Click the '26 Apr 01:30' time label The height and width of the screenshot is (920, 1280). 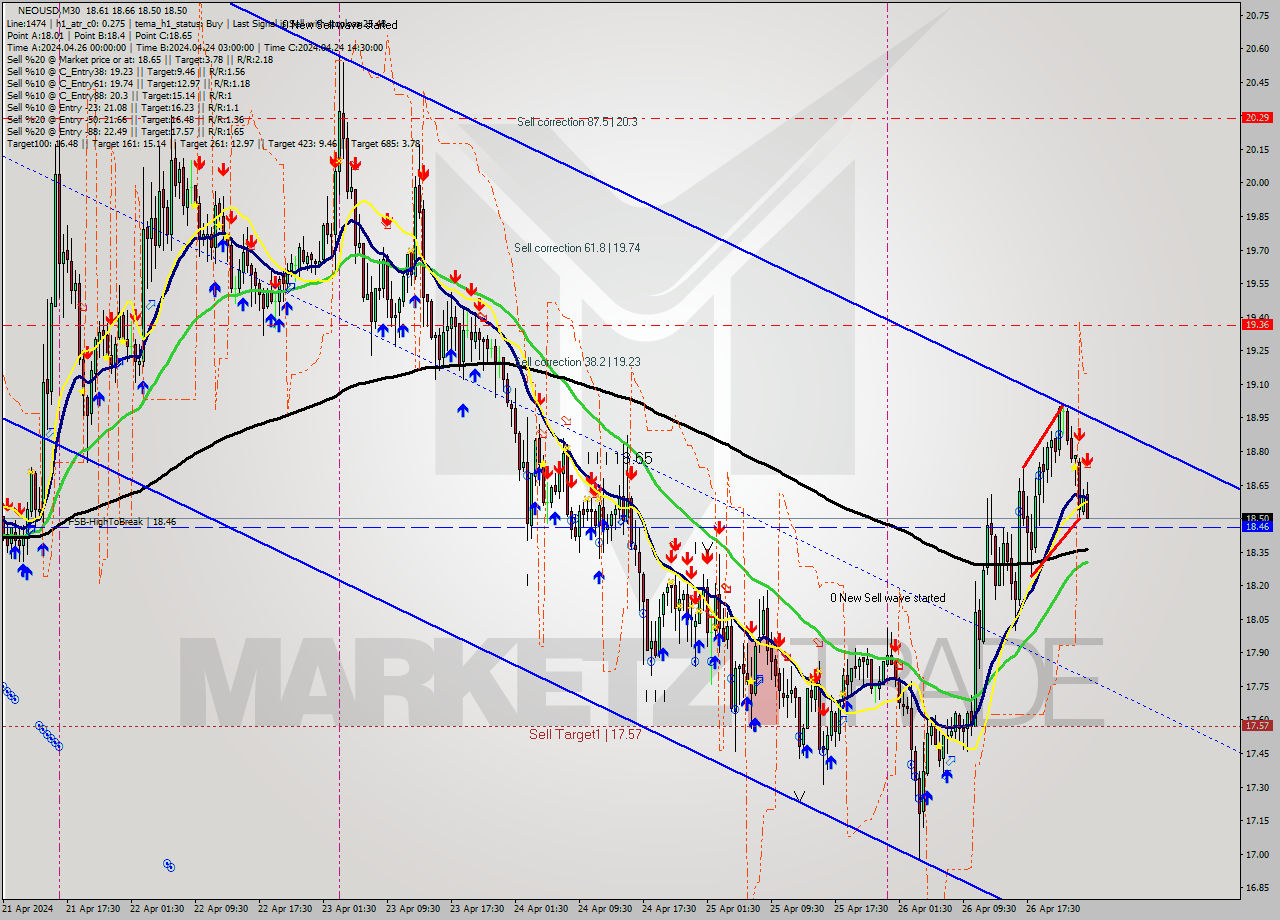(x=925, y=909)
